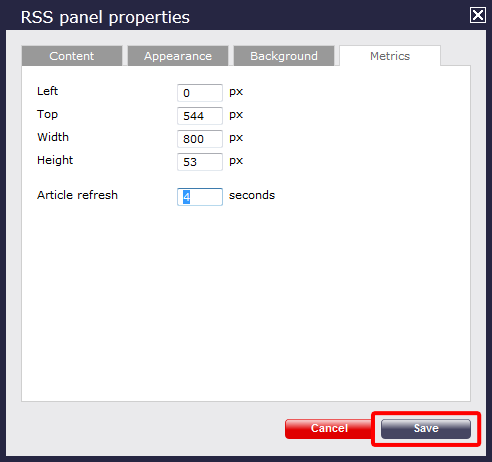Click the Top label text
Screen dimensions: 492x462
47,114
